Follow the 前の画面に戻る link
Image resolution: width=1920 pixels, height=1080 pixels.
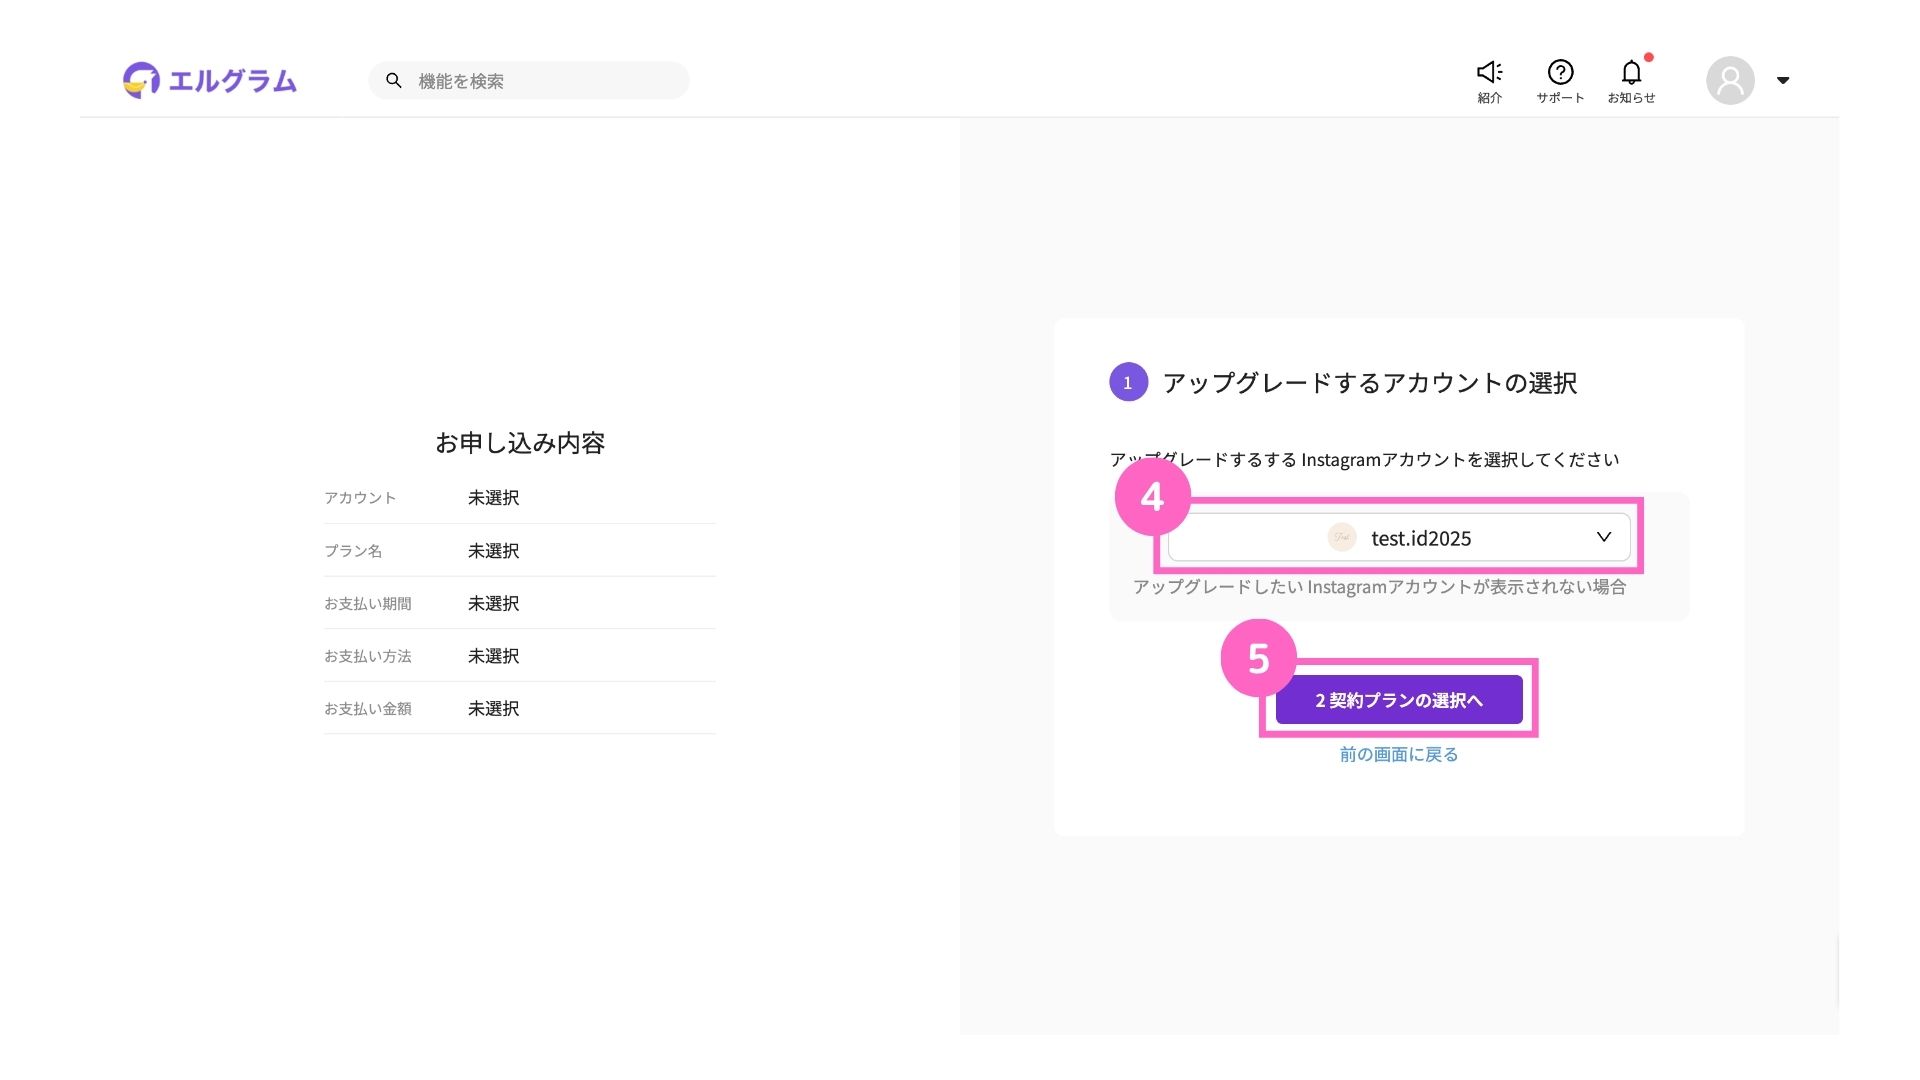click(x=1399, y=754)
